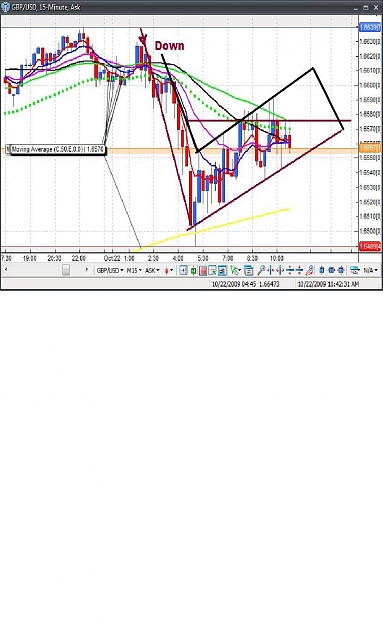Click the blue price label at top of the price axis
Viewport: 383px width, 625px height.
370,27
